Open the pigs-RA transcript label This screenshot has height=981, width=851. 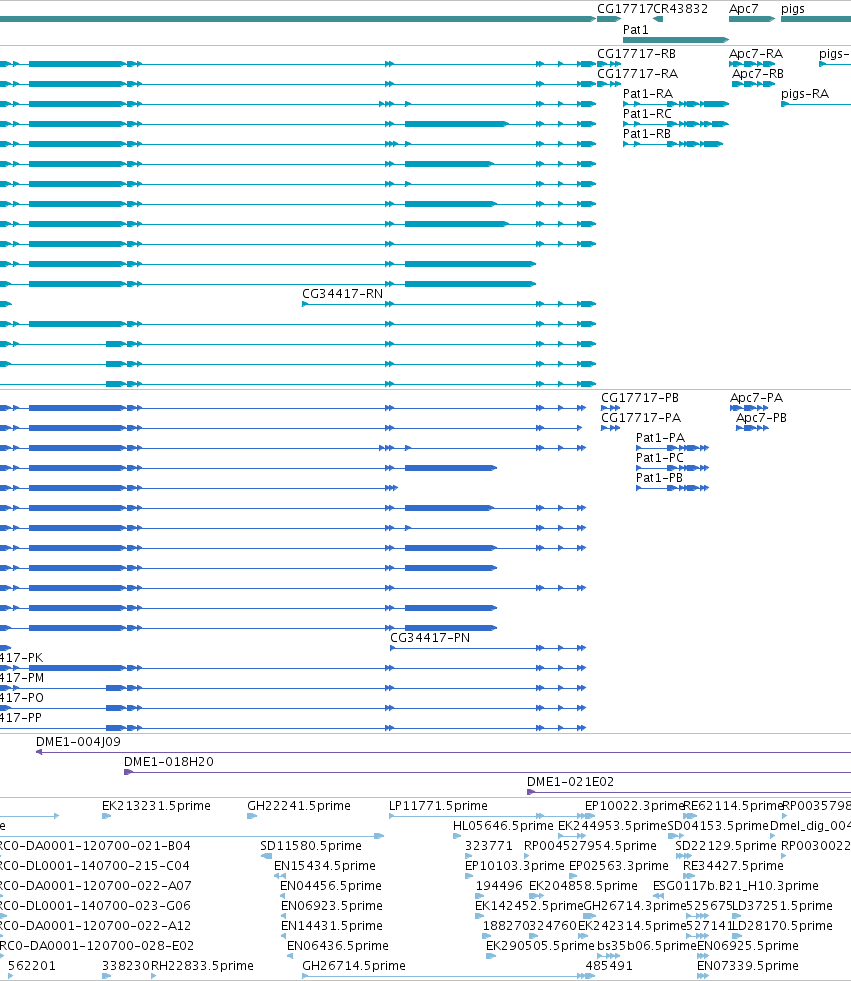click(805, 94)
